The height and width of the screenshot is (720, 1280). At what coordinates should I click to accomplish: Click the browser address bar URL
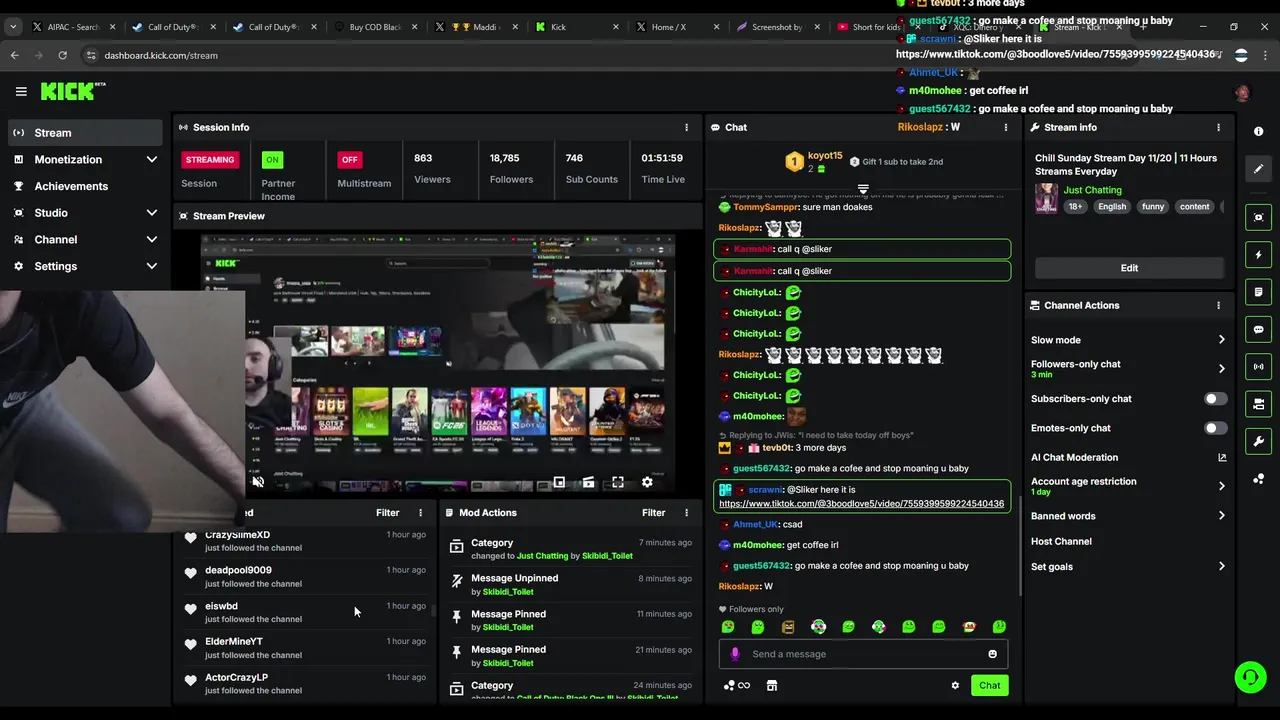click(161, 55)
